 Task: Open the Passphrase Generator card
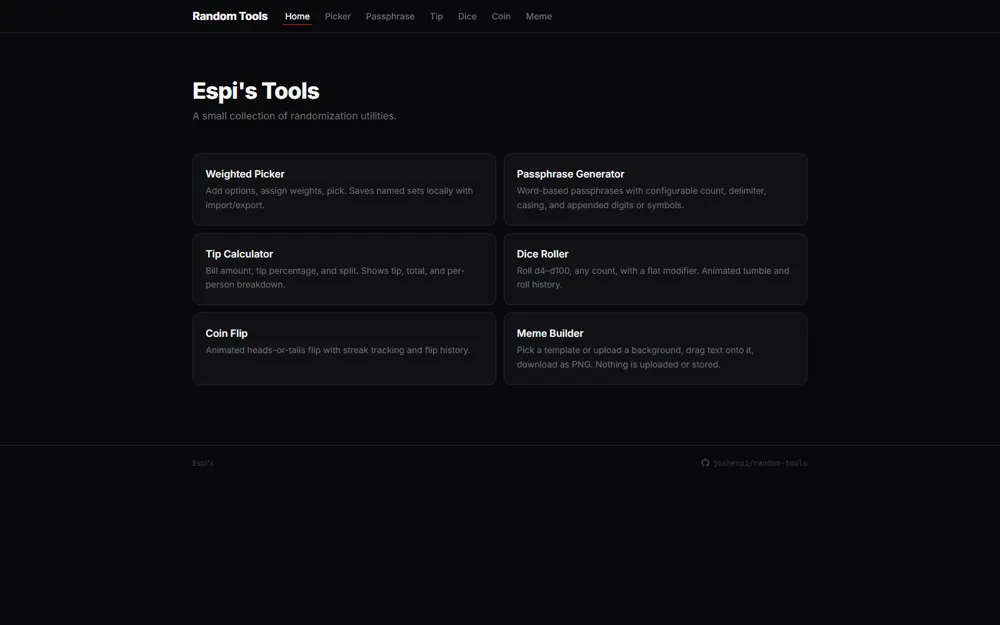pos(656,189)
